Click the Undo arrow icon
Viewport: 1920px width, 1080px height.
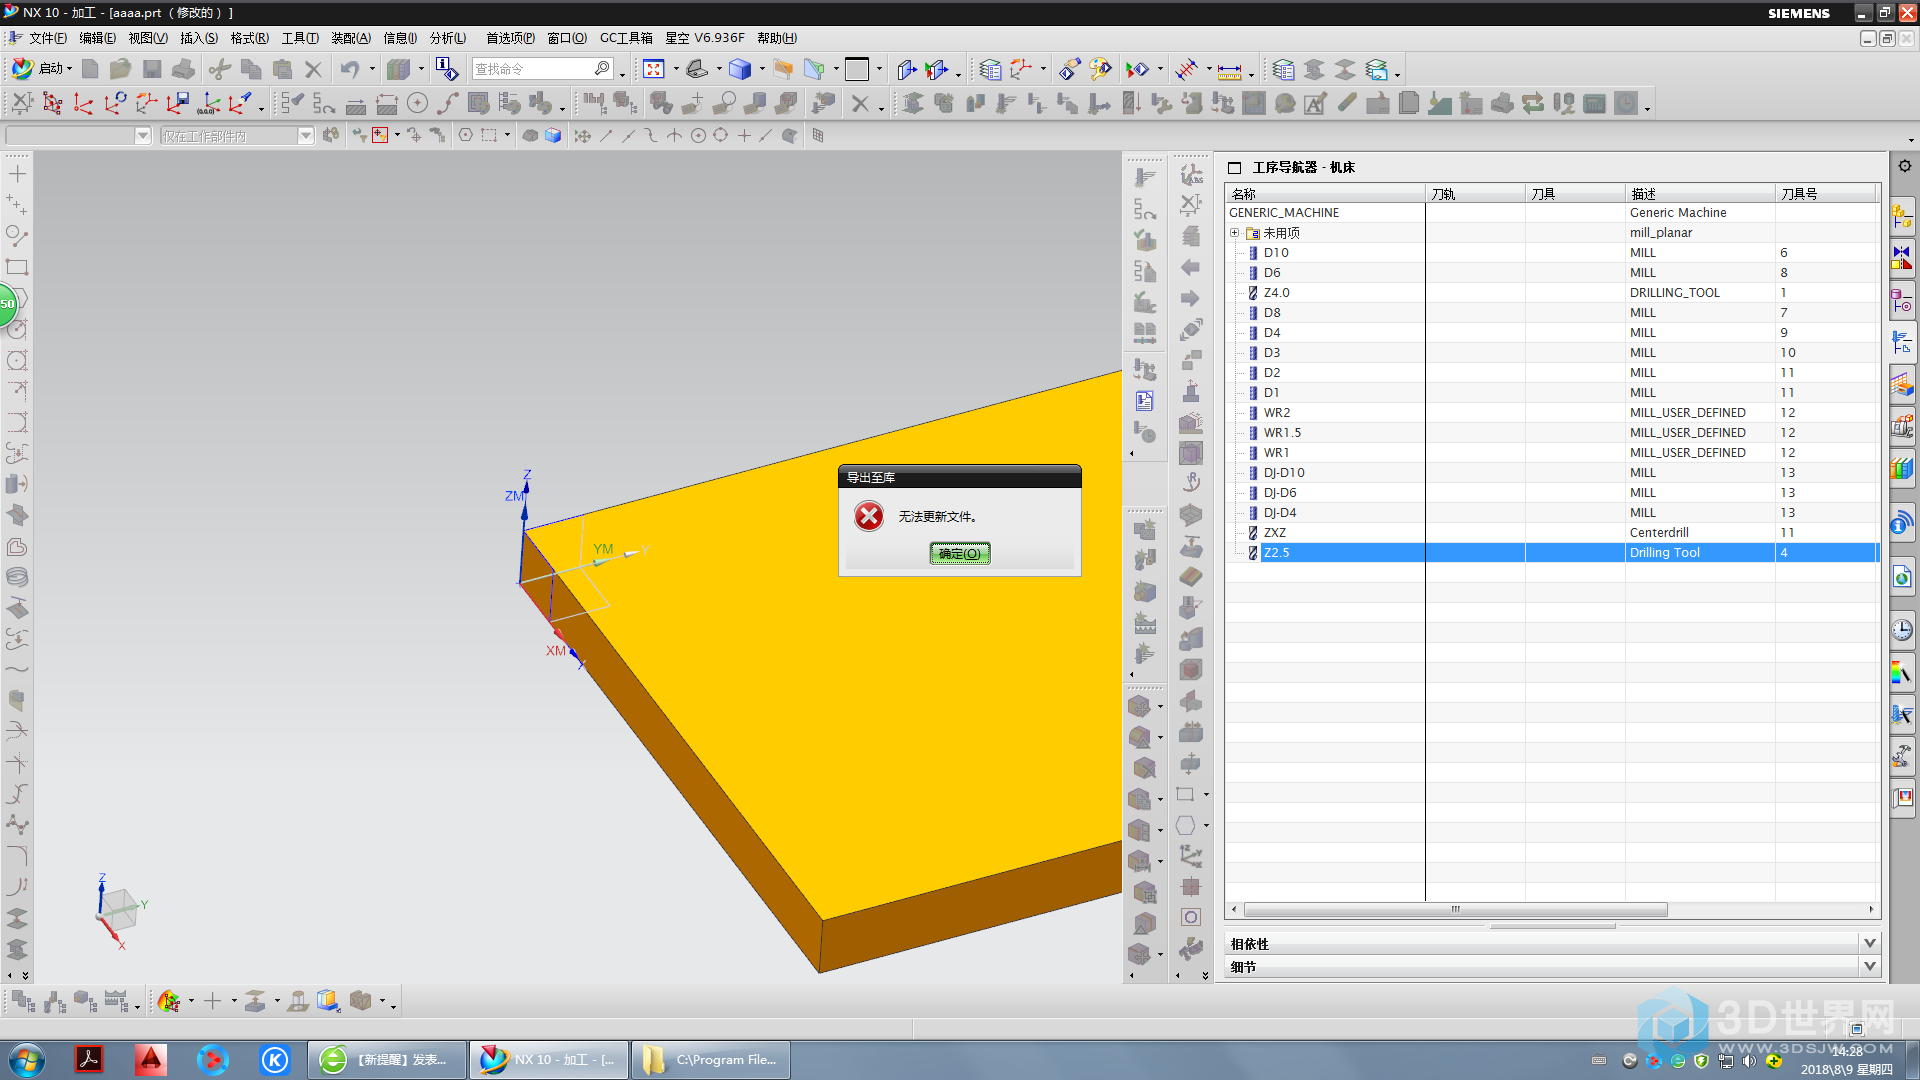click(349, 69)
